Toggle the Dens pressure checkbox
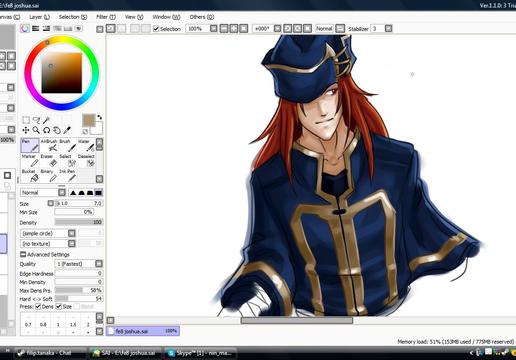The height and width of the screenshot is (360, 516). coord(38,306)
